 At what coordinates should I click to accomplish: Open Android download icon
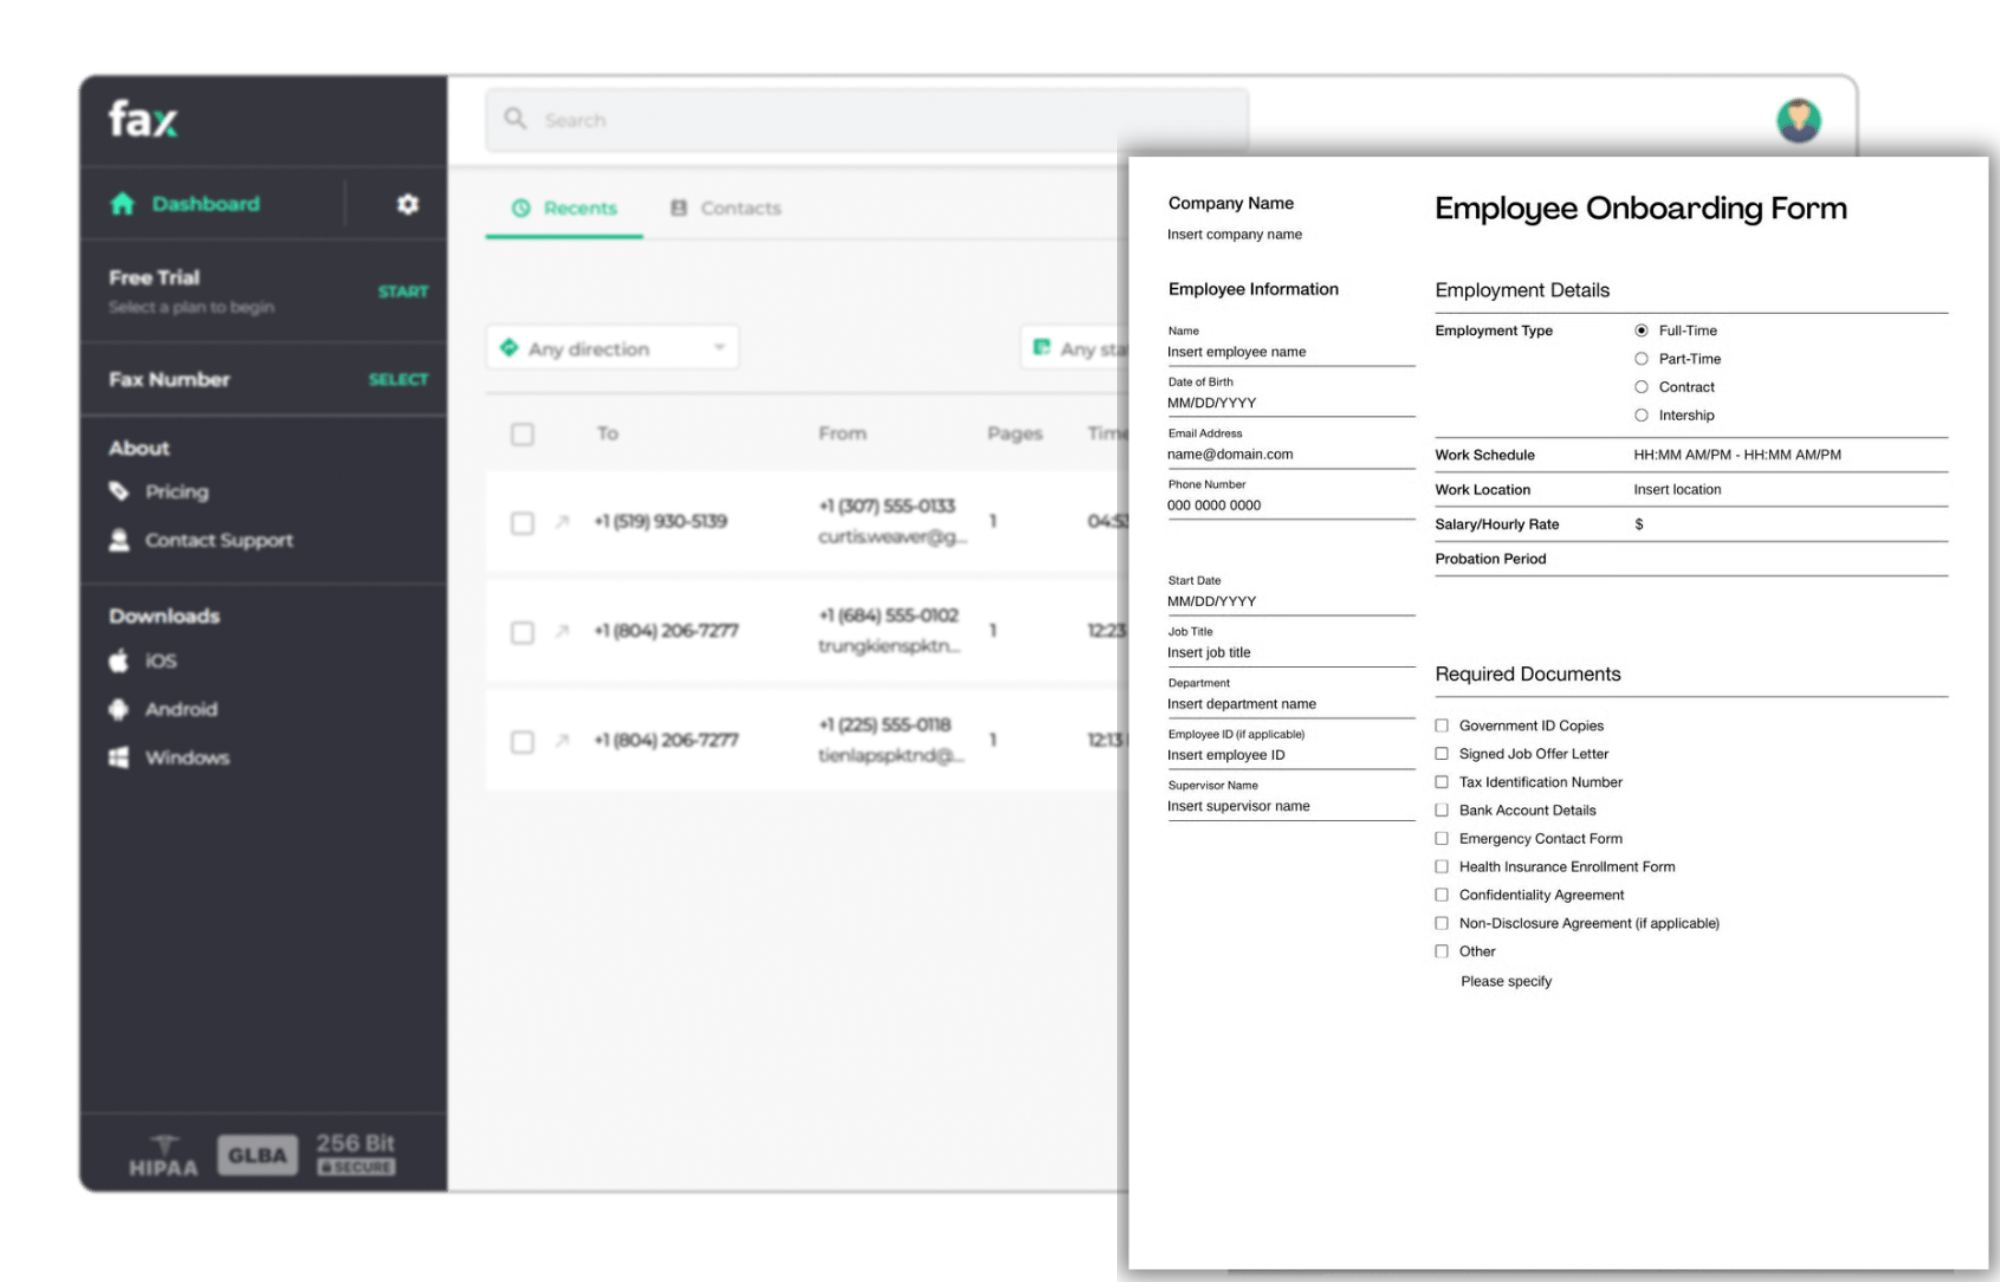[x=119, y=709]
